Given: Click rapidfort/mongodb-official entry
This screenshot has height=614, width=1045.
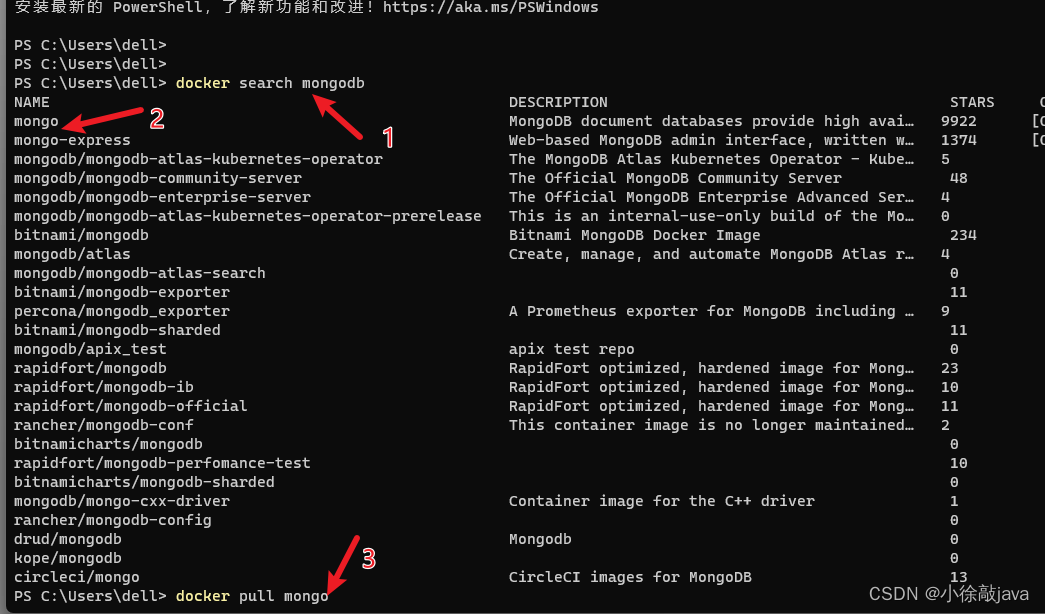Looking at the screenshot, I should coord(131,406).
